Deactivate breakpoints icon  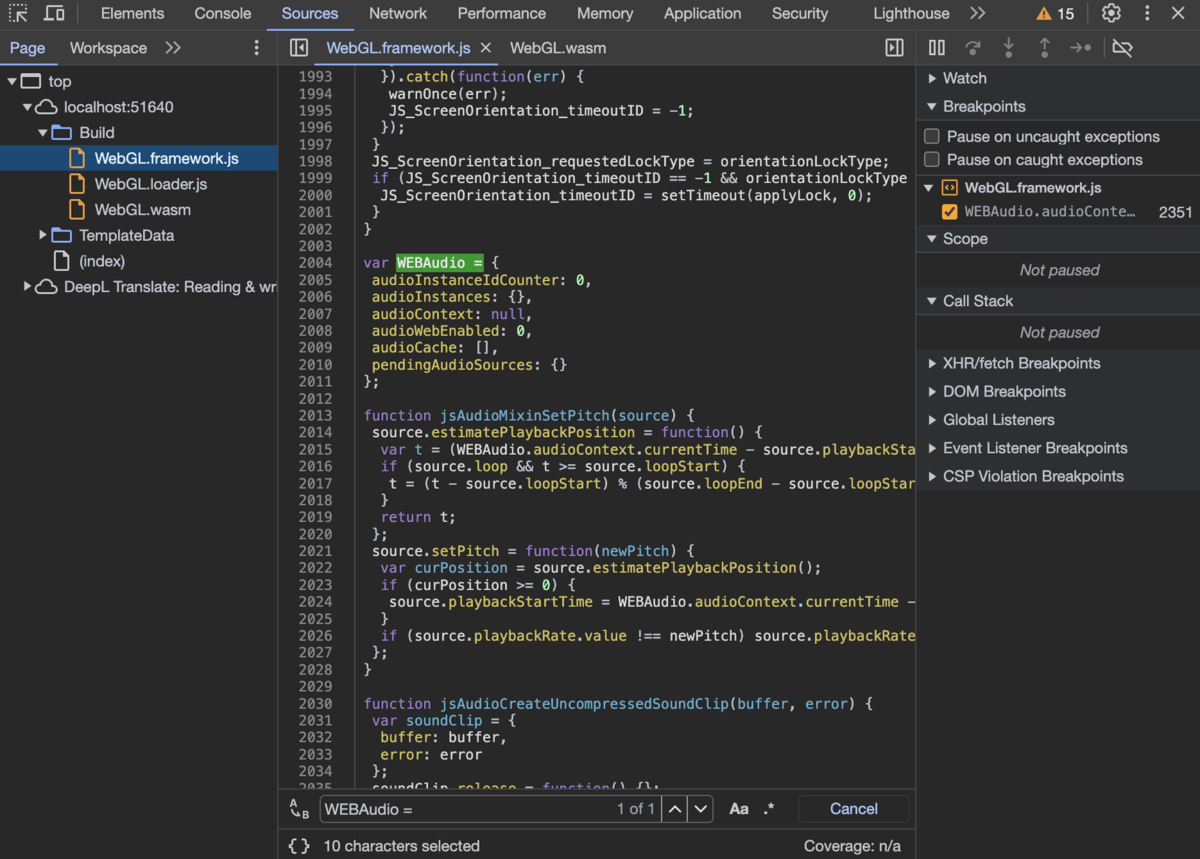pos(1122,48)
